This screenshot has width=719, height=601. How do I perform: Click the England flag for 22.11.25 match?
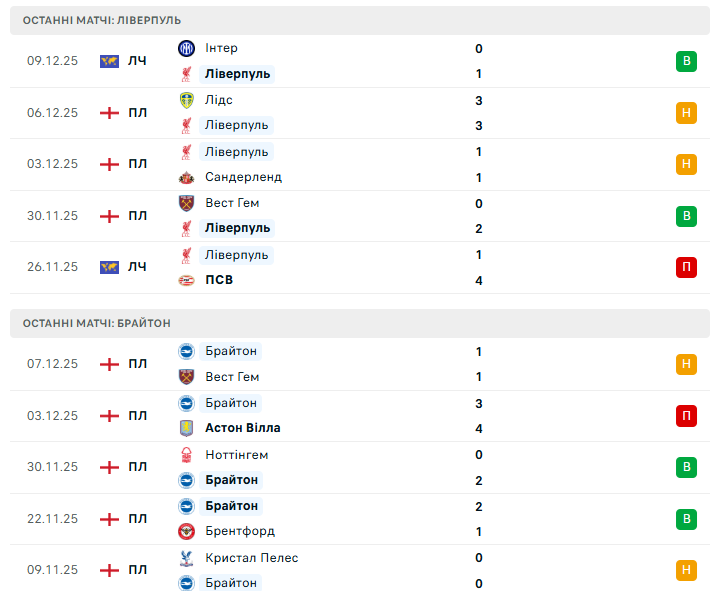point(110,519)
